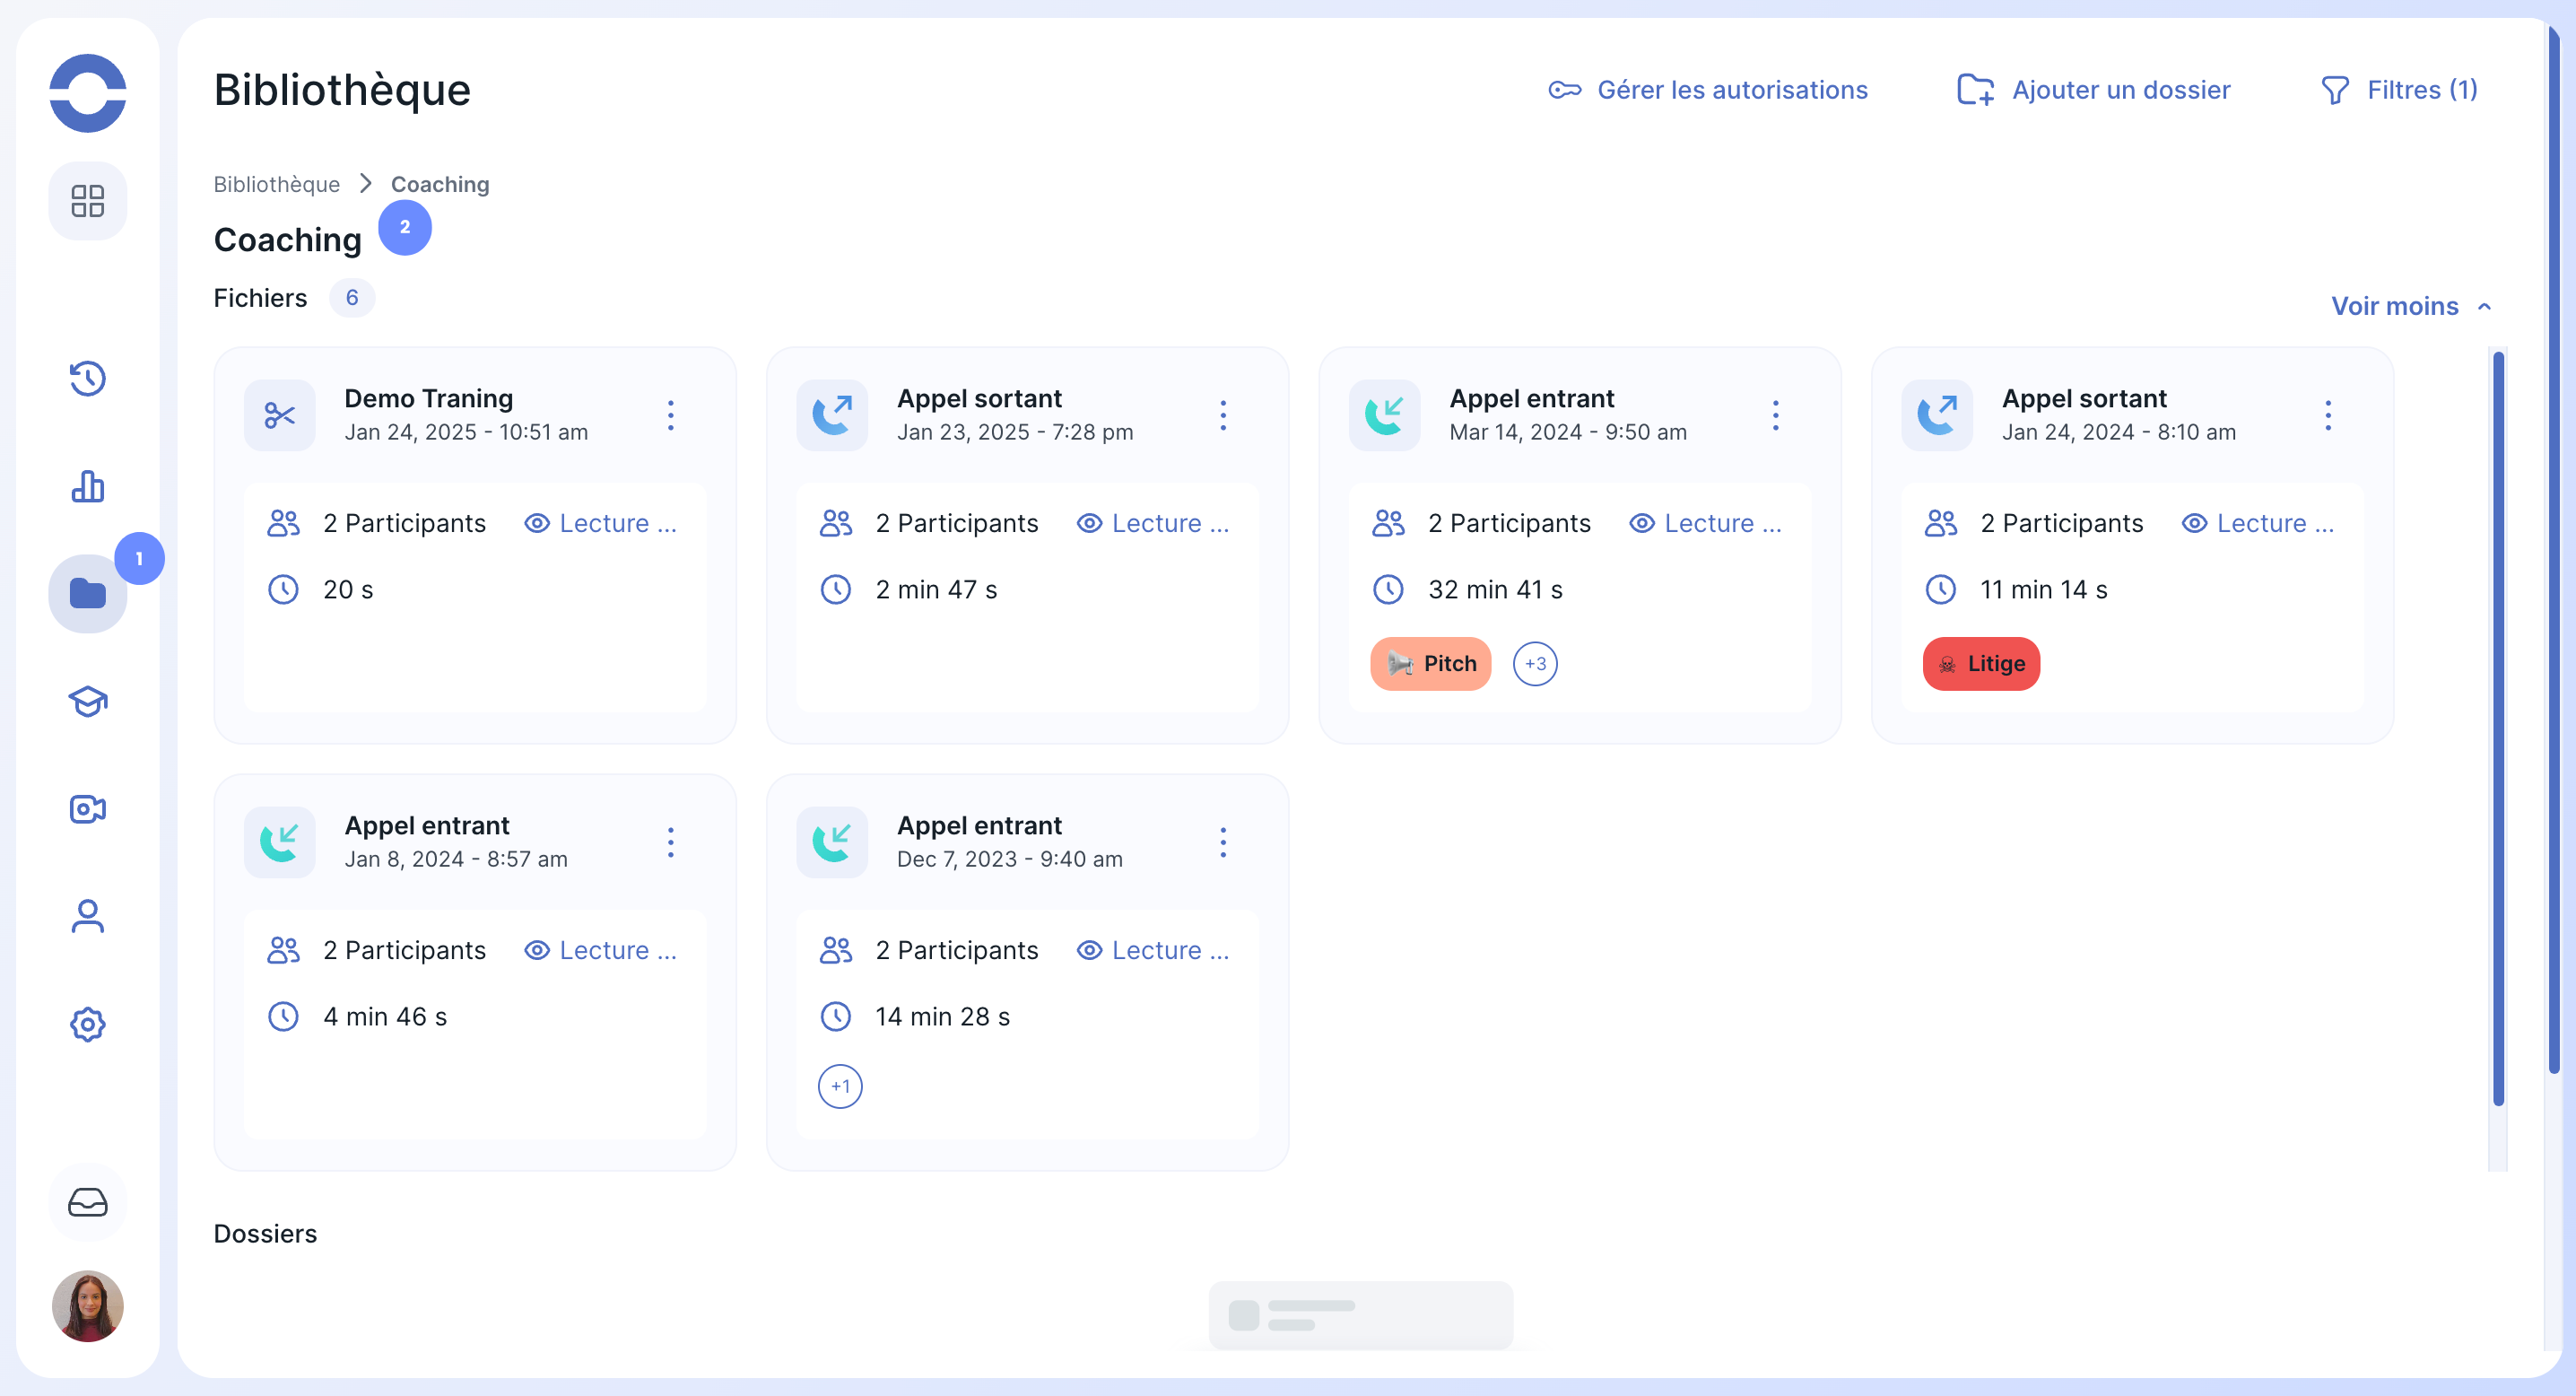The image size is (2576, 1396).
Task: Open the dashboard grid icon in sidebar
Action: click(x=88, y=200)
